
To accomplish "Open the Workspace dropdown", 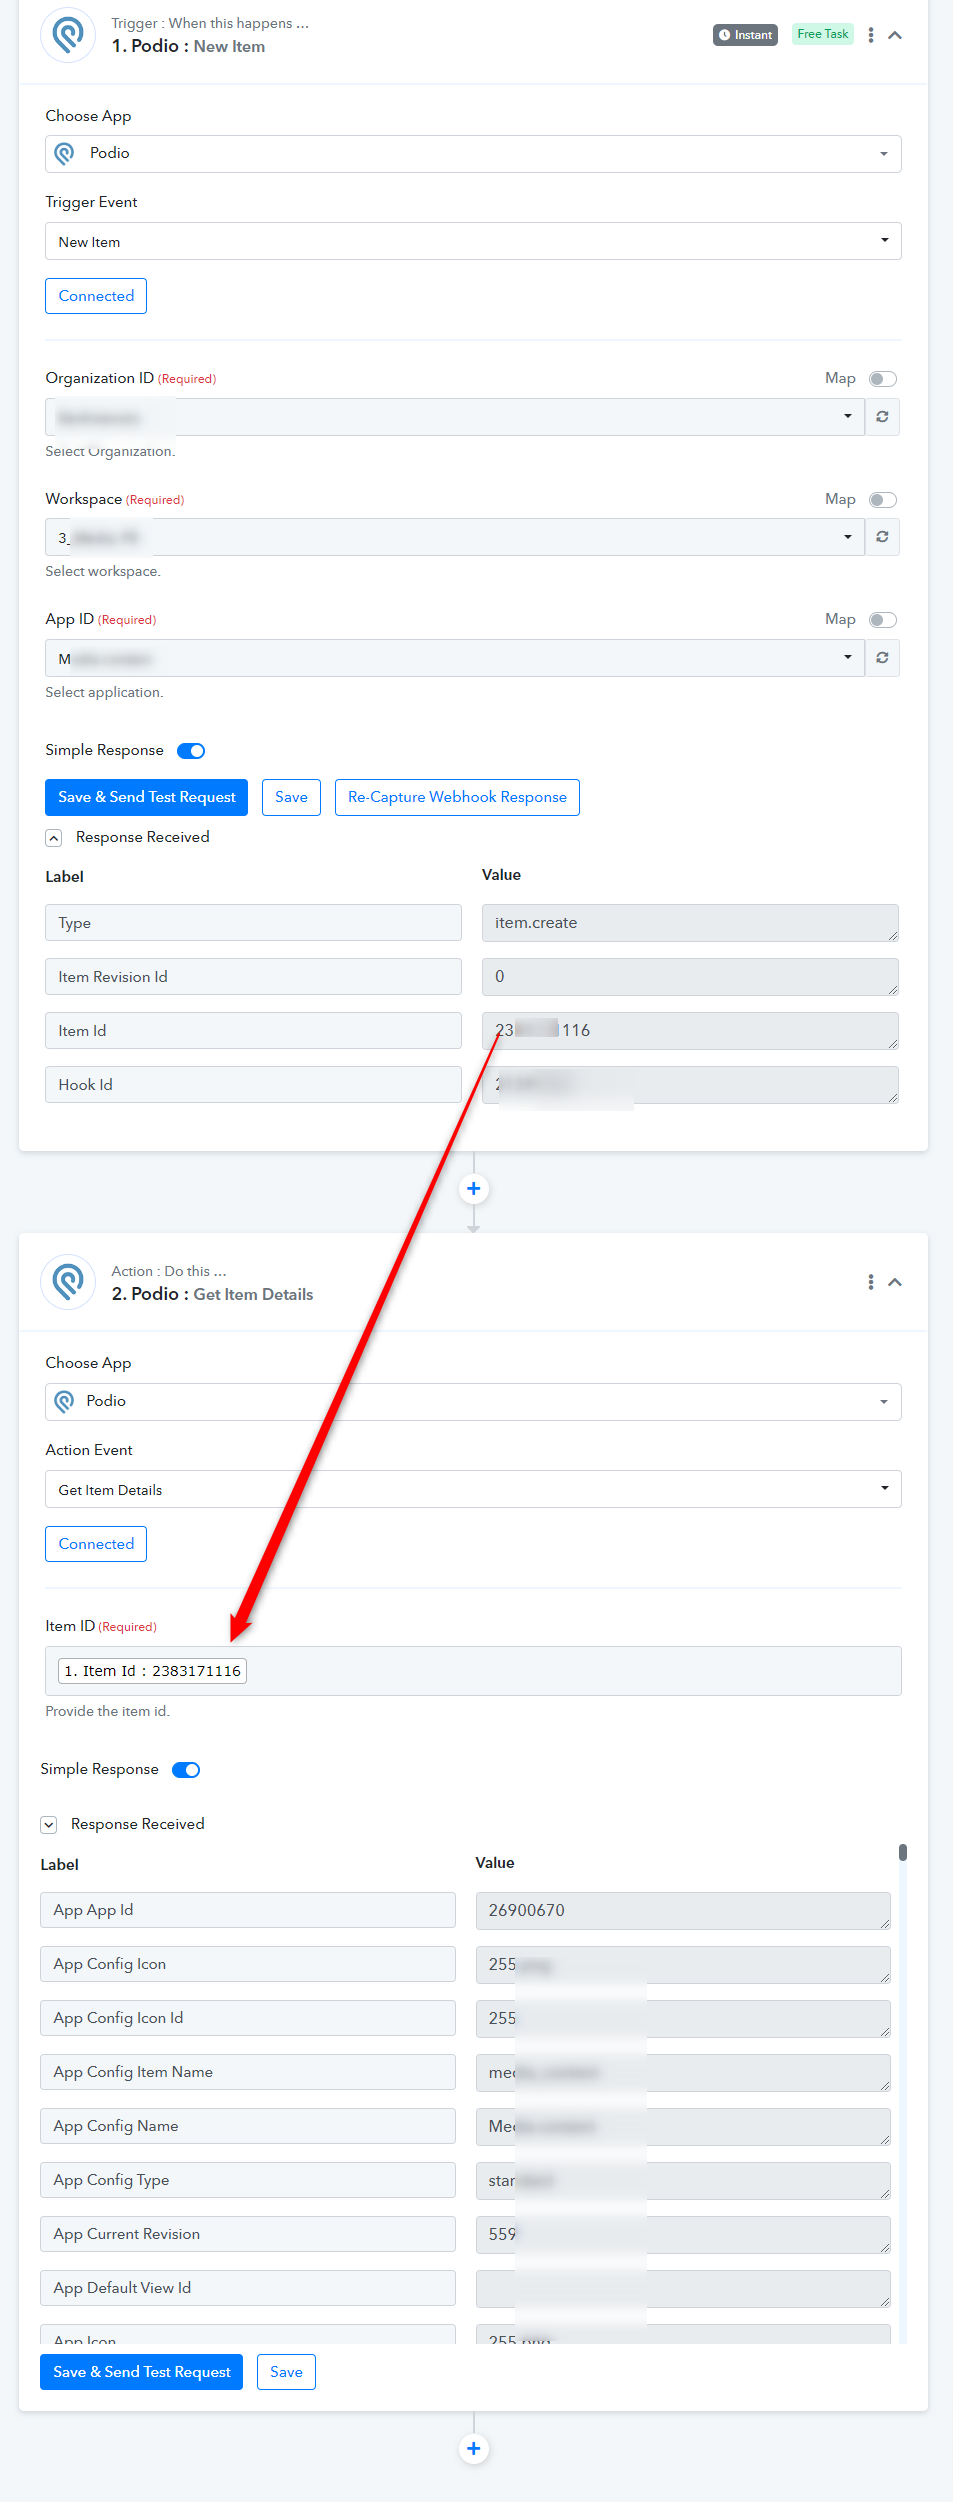I will point(455,537).
